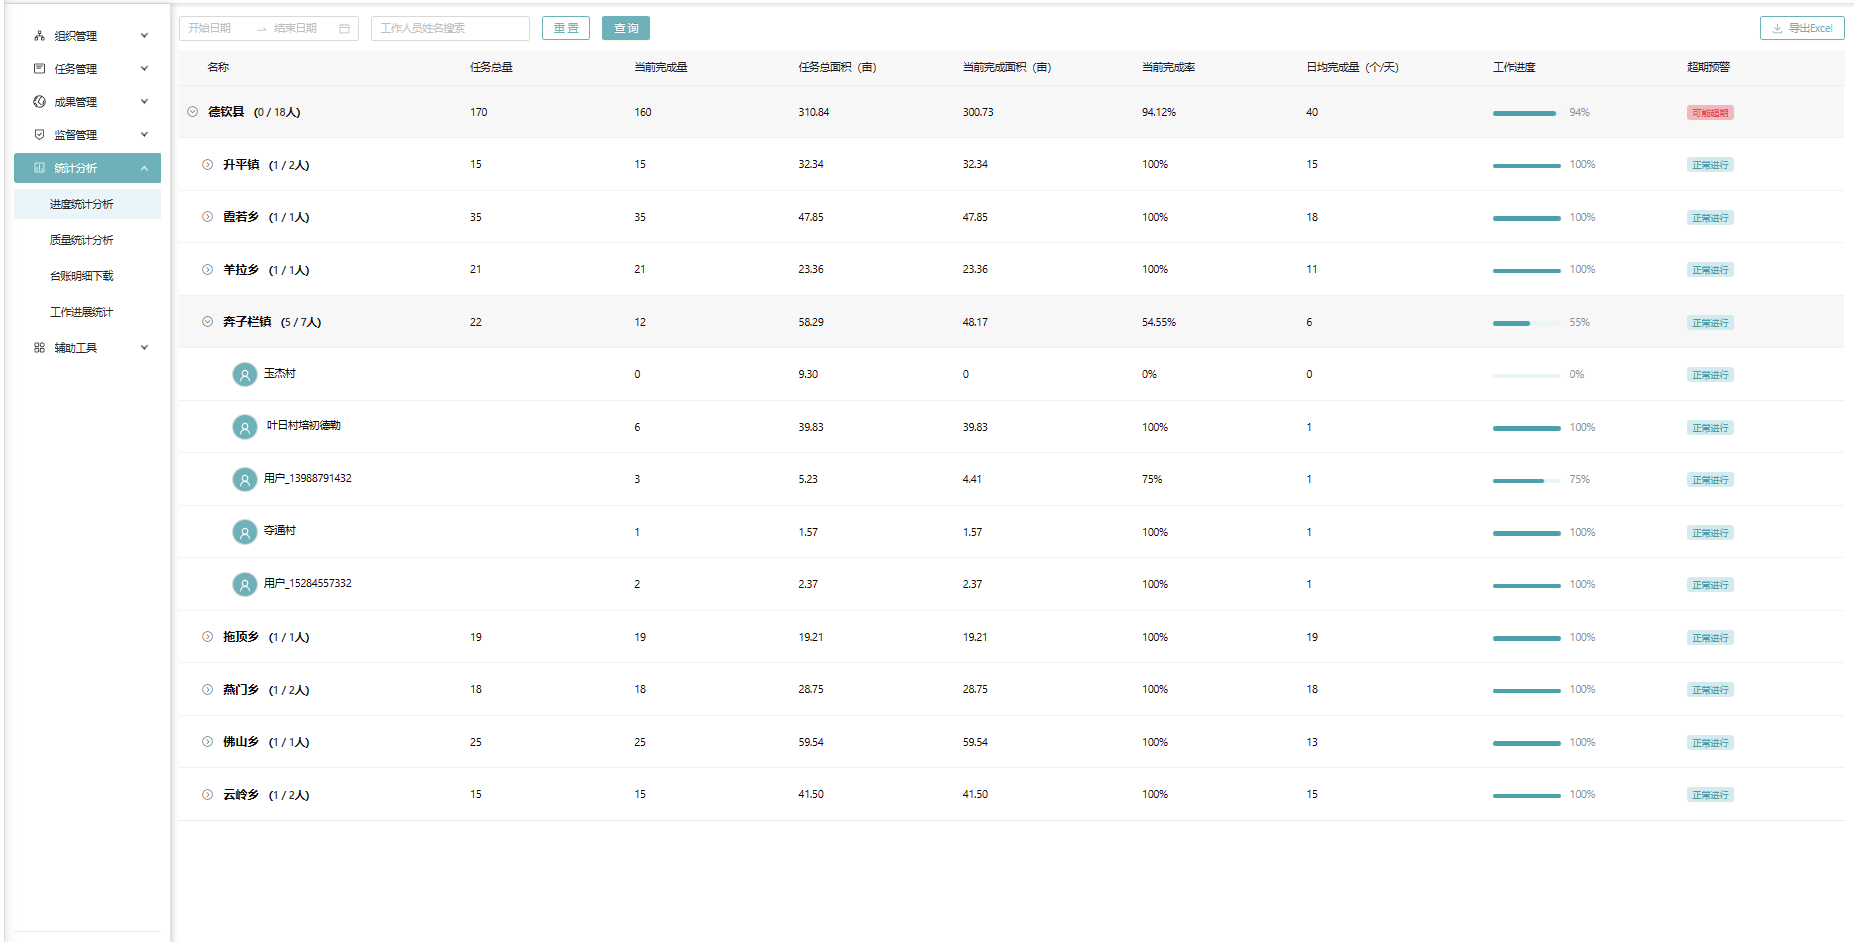Click the avatar icon for 用户_13988791432

[x=244, y=480]
